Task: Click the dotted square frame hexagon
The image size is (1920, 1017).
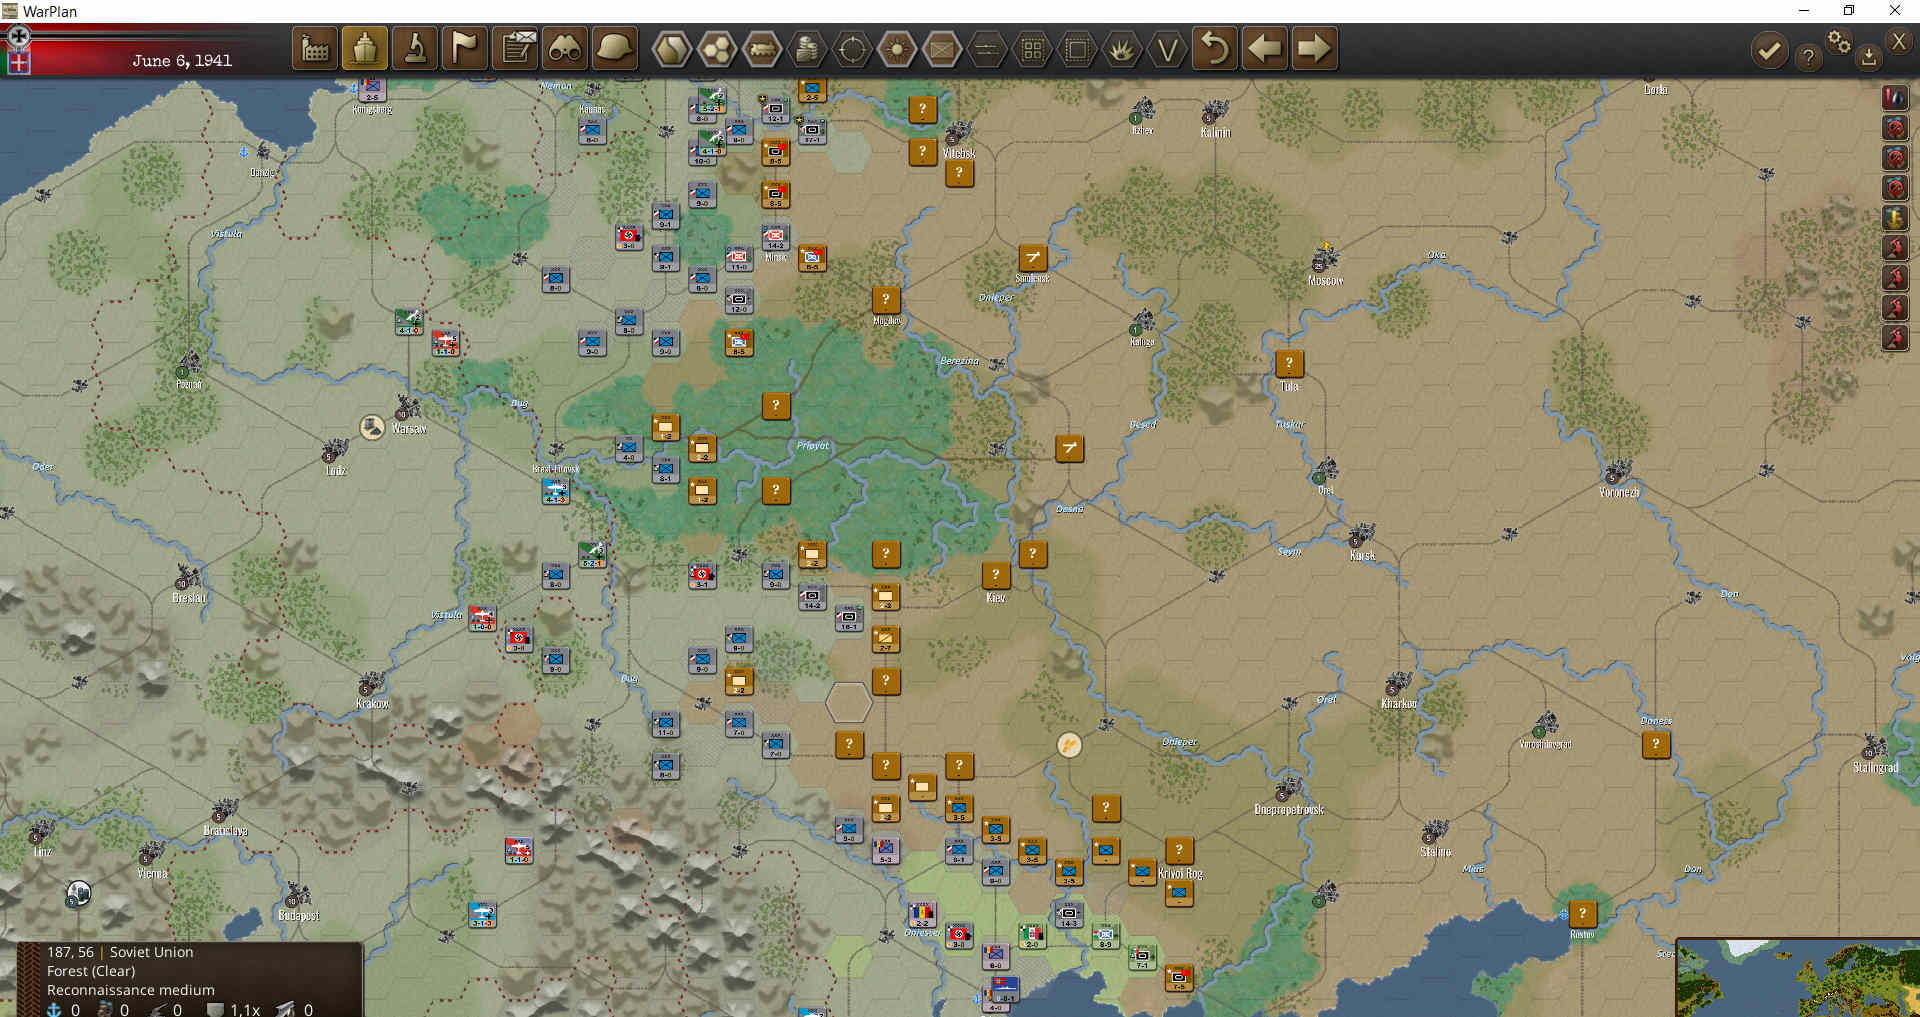Action: click(1077, 49)
